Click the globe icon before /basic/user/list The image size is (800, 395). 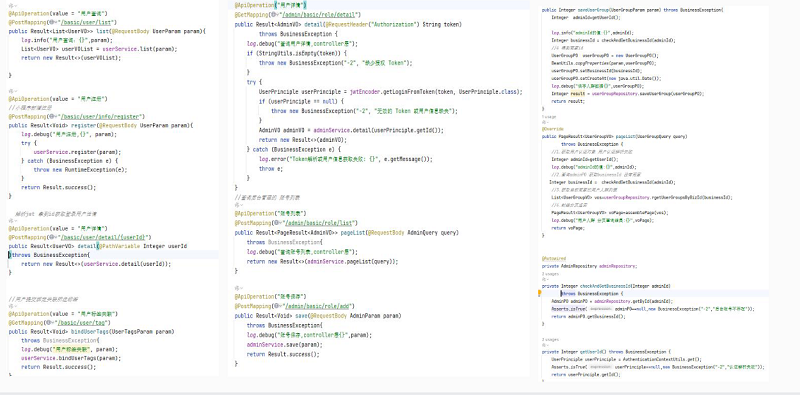(53, 22)
